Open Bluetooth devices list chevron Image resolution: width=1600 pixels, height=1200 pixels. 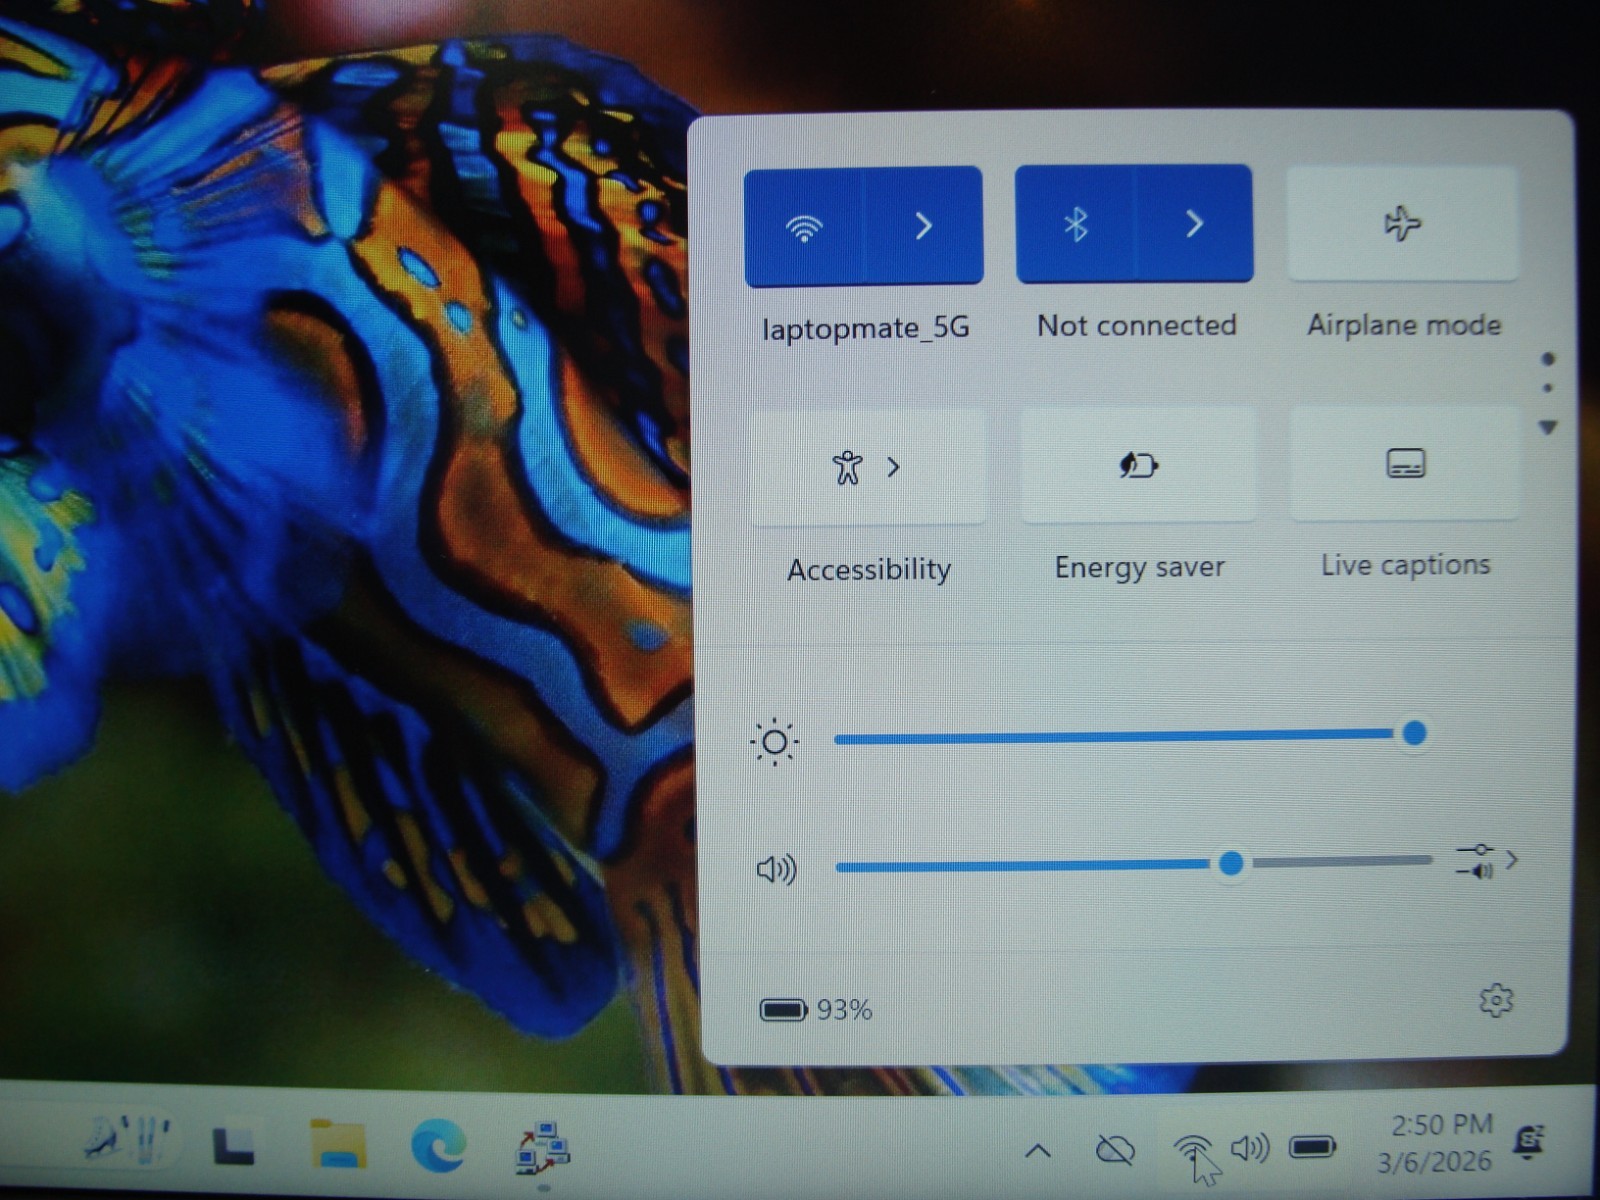point(1194,224)
